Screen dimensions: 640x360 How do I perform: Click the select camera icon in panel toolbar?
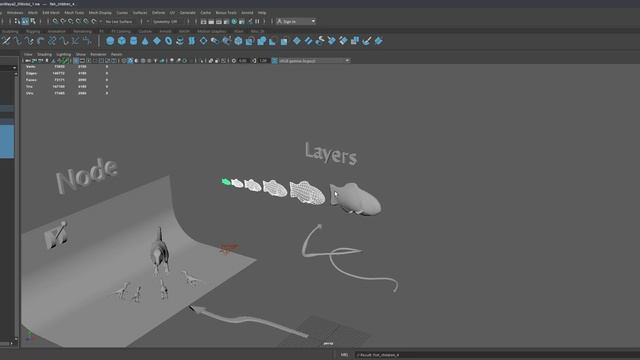pyautogui.click(x=28, y=61)
